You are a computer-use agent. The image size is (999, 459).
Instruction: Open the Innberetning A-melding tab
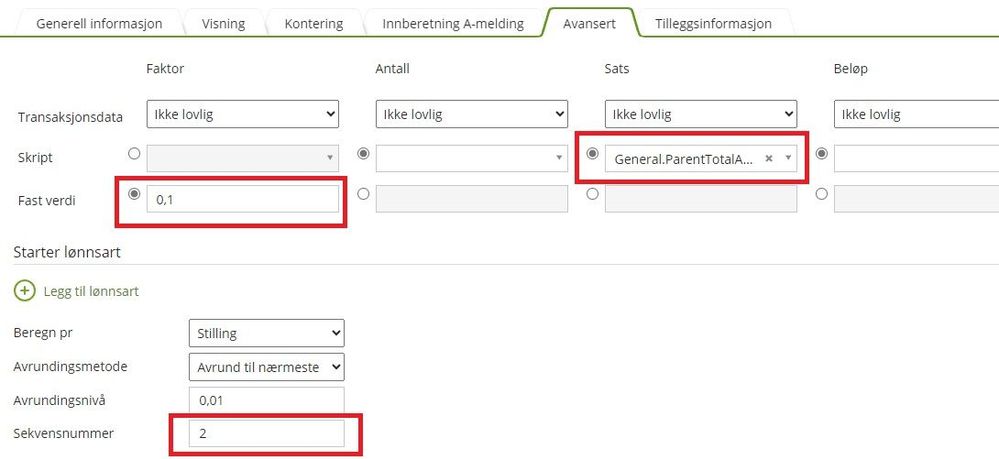(453, 24)
